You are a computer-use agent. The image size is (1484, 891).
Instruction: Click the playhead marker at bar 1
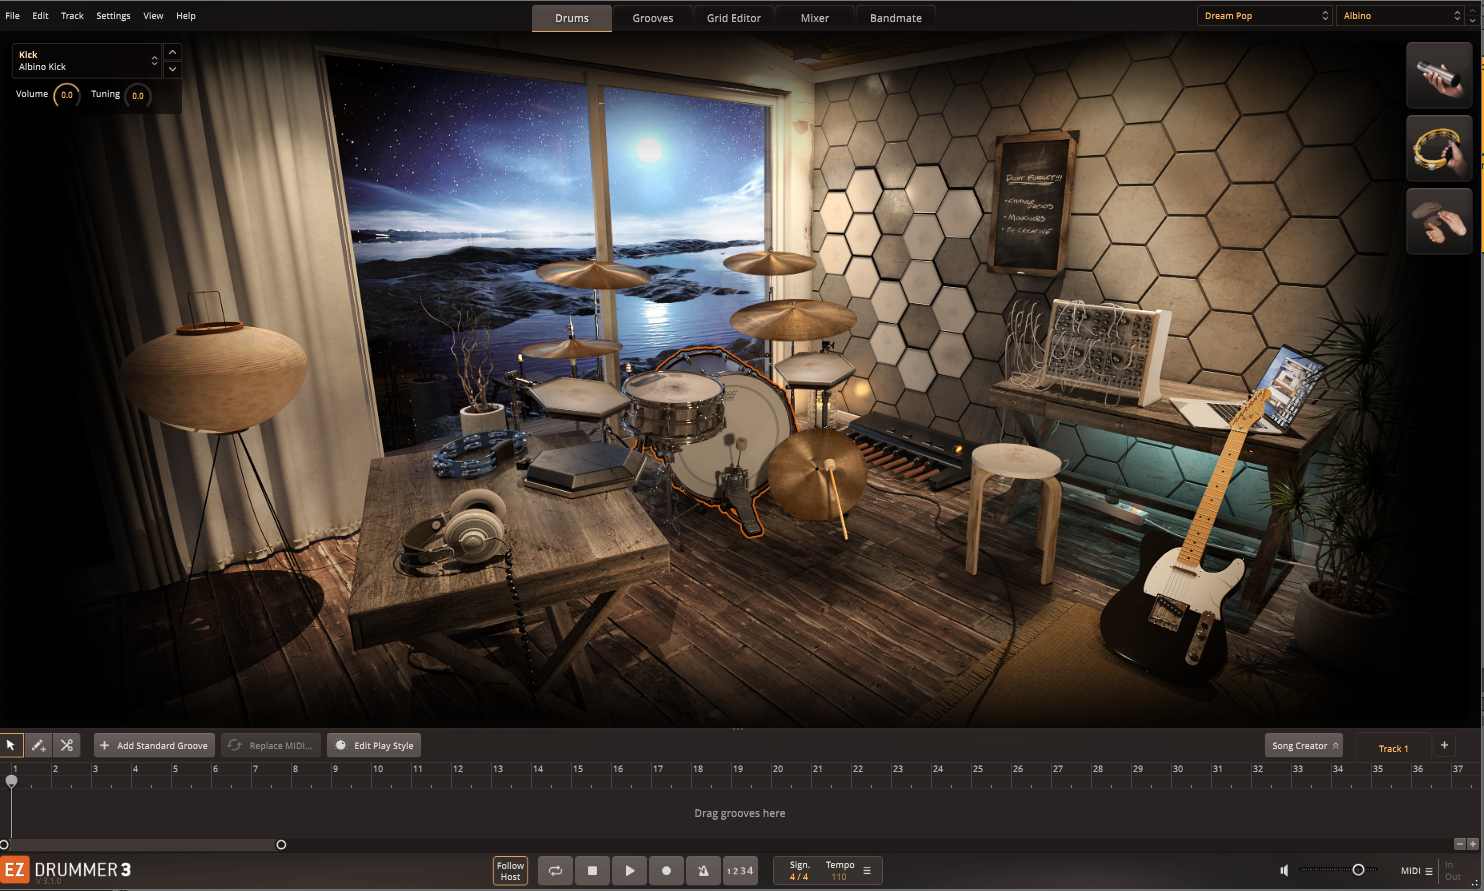pyautogui.click(x=12, y=780)
